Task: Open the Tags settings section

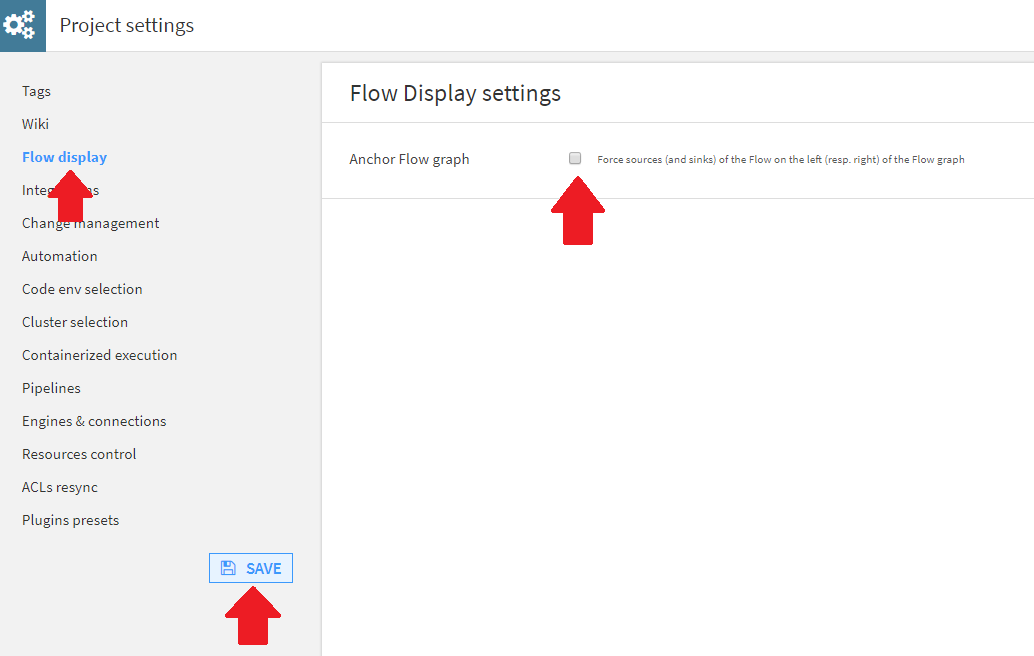Action: click(x=36, y=91)
